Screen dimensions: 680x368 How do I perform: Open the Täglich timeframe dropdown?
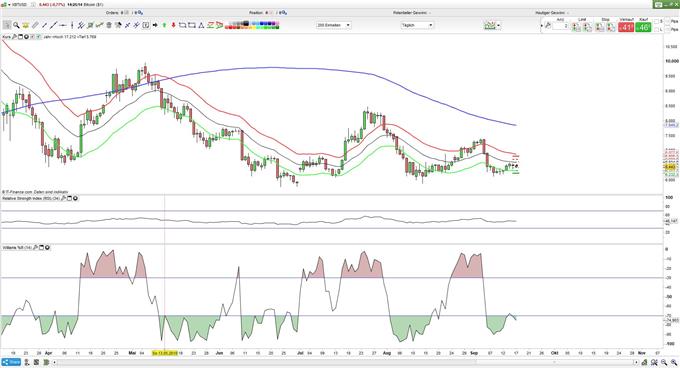(x=417, y=25)
